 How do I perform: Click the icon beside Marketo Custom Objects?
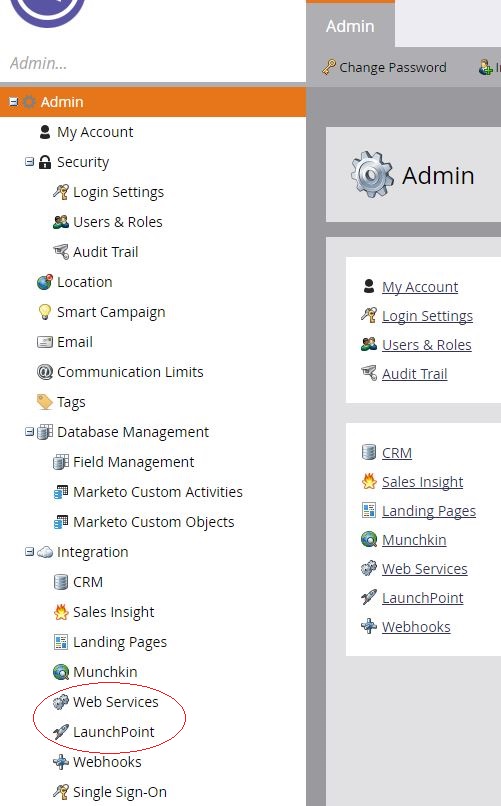(61, 522)
